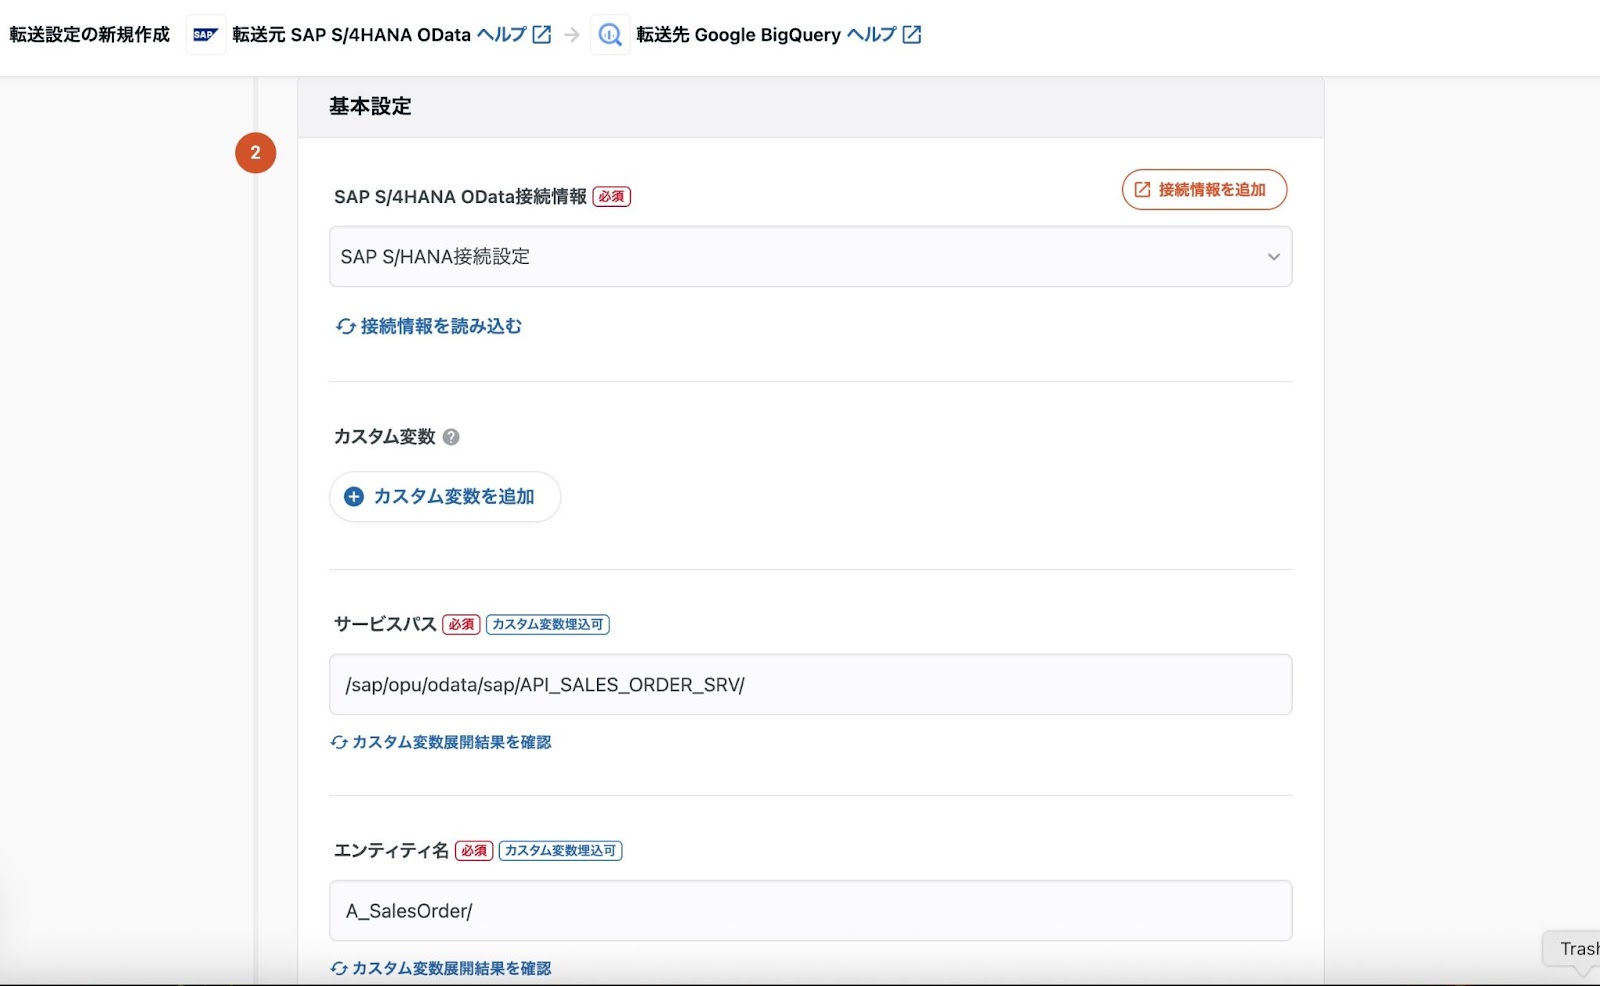Click the plus icon in カスタム変数を追加
Image resolution: width=1600 pixels, height=986 pixels.
coord(354,497)
